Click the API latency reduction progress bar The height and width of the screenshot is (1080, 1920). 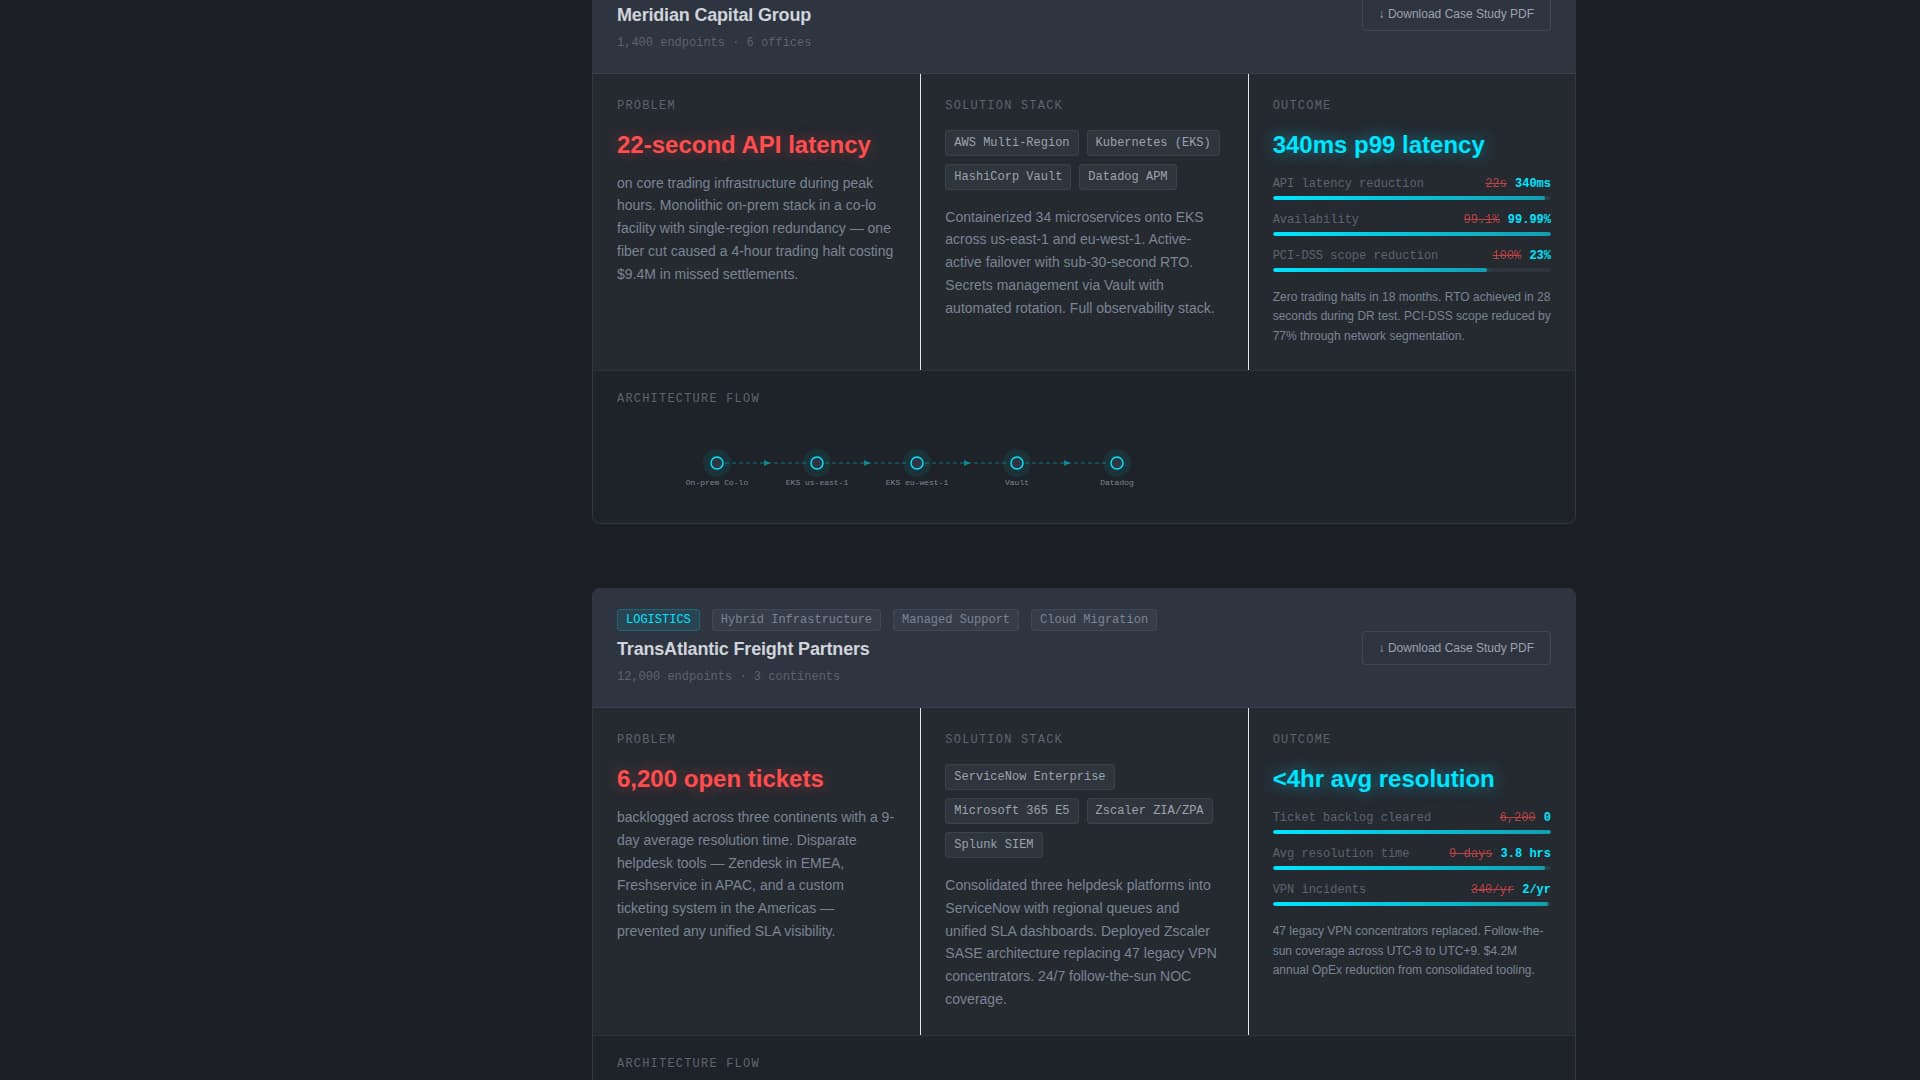(x=1411, y=198)
